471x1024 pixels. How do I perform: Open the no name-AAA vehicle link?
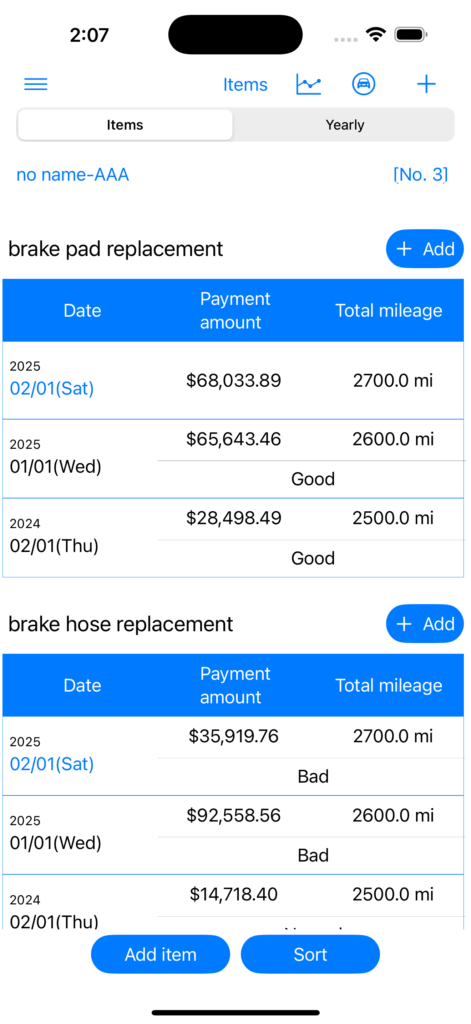[x=73, y=175]
